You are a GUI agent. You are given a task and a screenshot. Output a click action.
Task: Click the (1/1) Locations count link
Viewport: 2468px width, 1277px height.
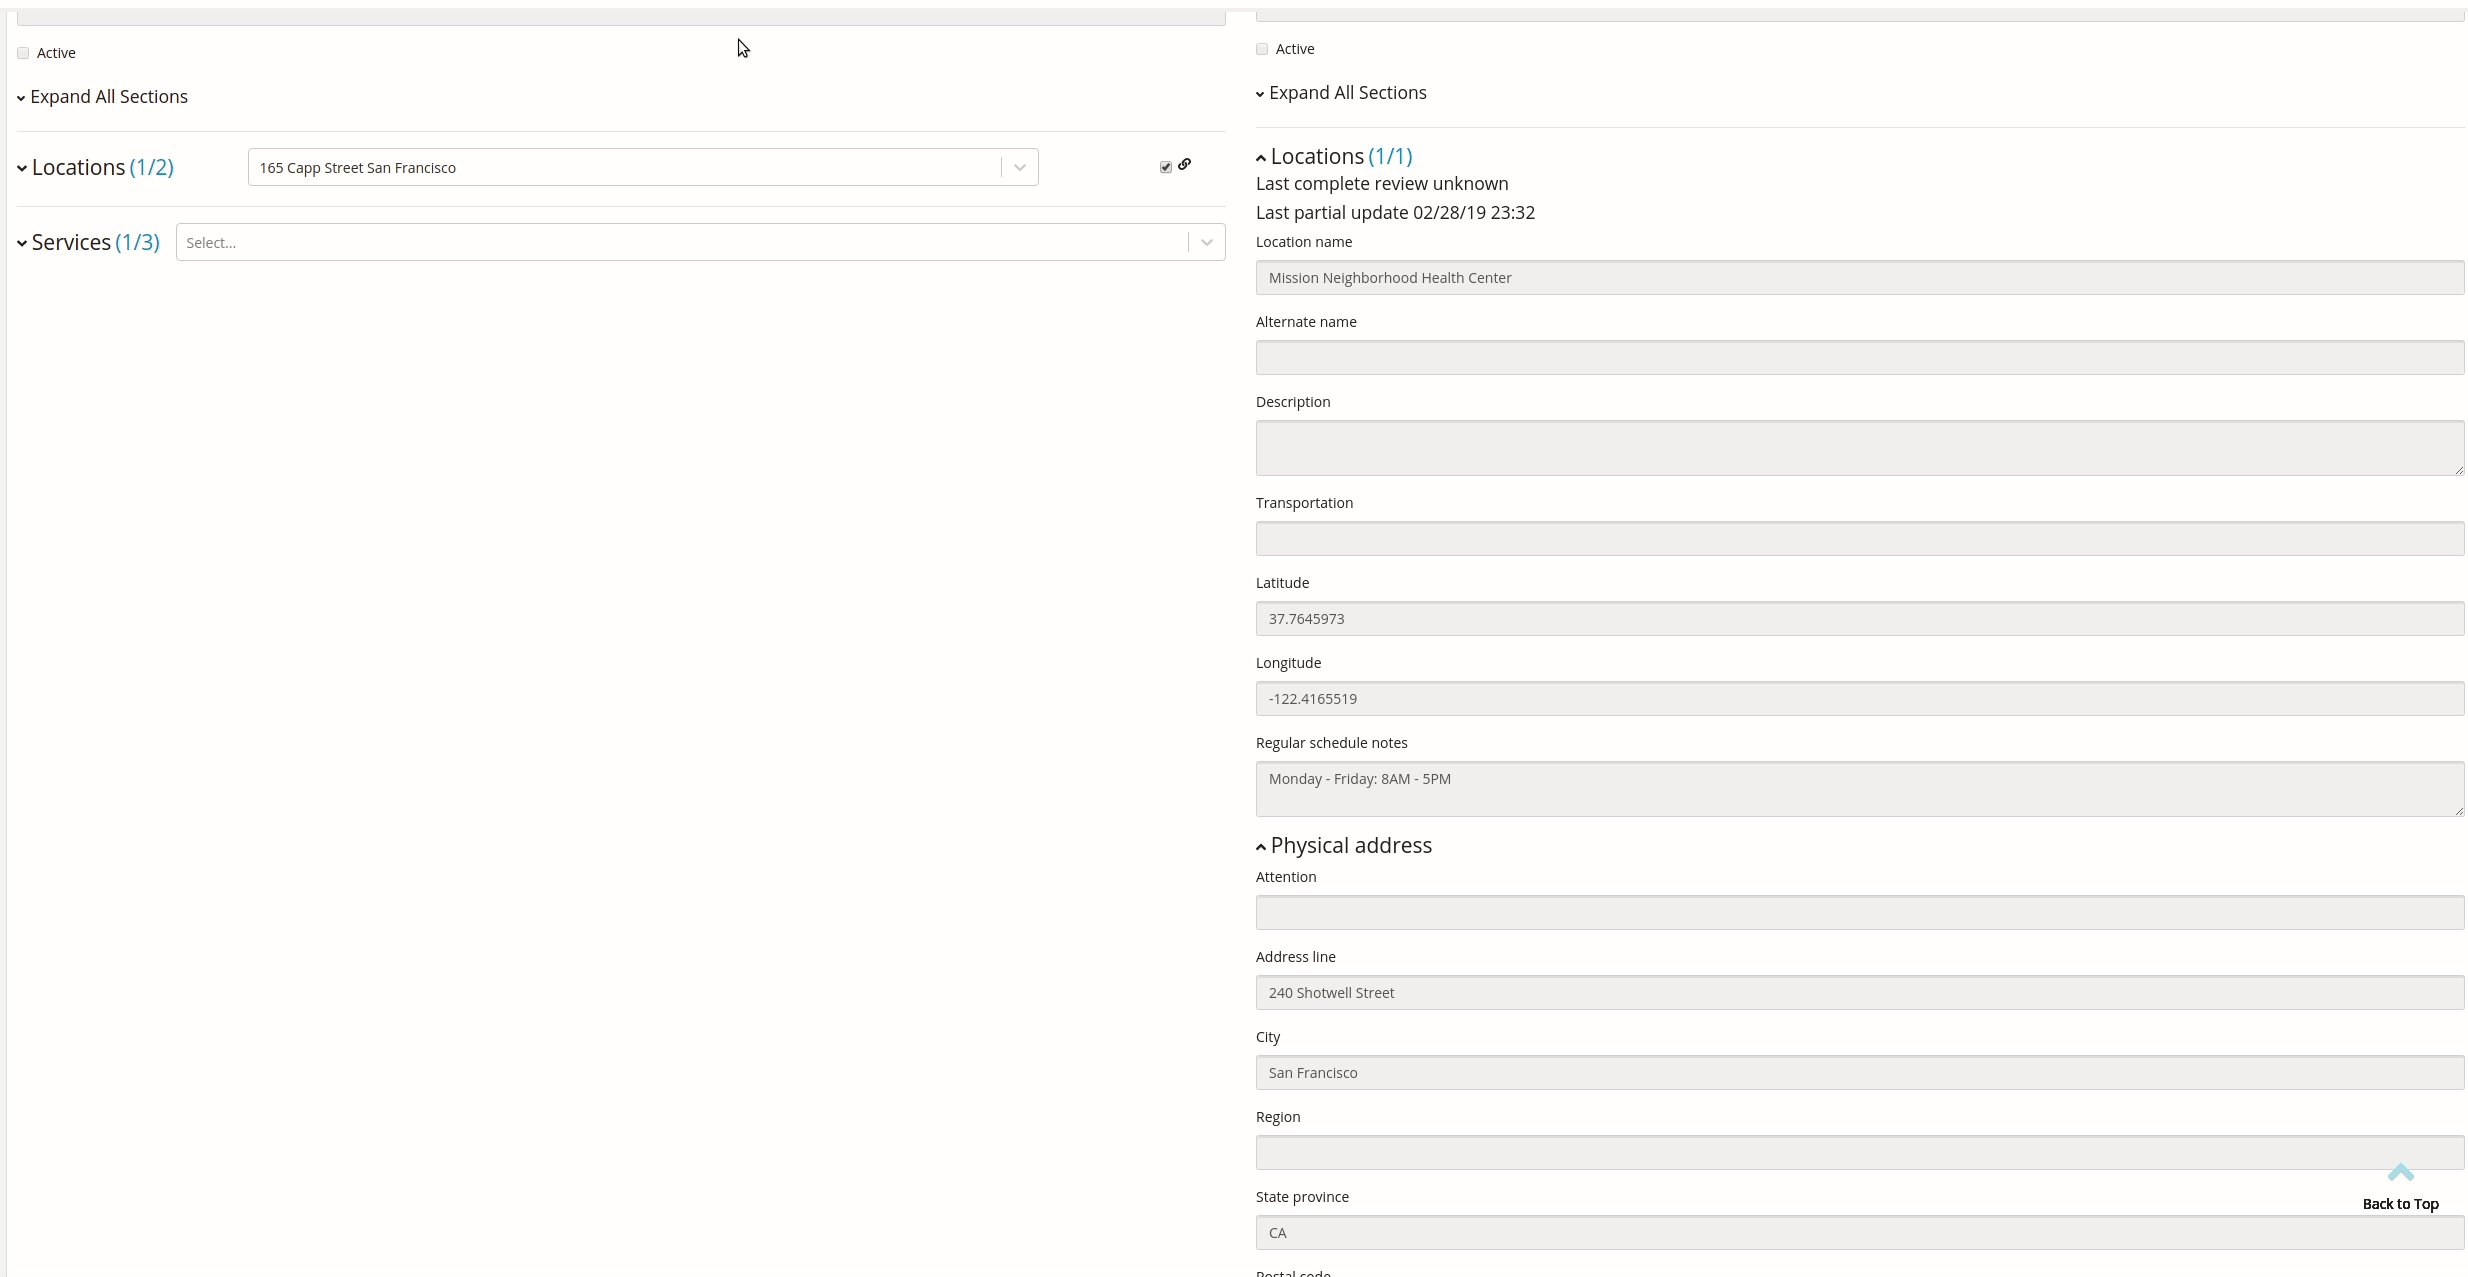click(x=1390, y=156)
